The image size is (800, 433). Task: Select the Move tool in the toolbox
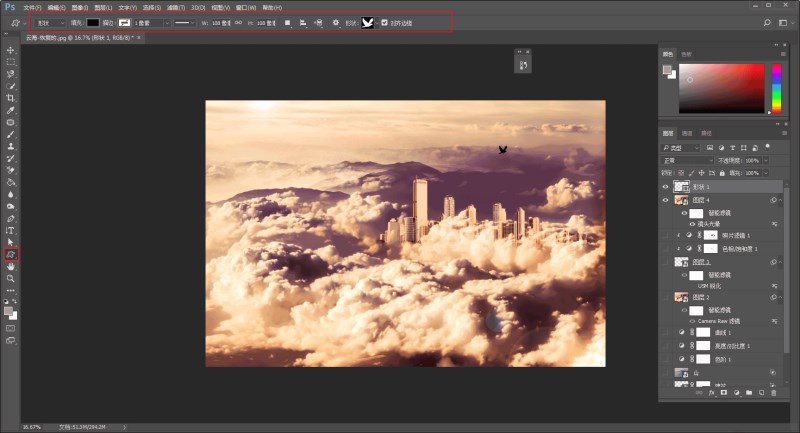(x=11, y=50)
